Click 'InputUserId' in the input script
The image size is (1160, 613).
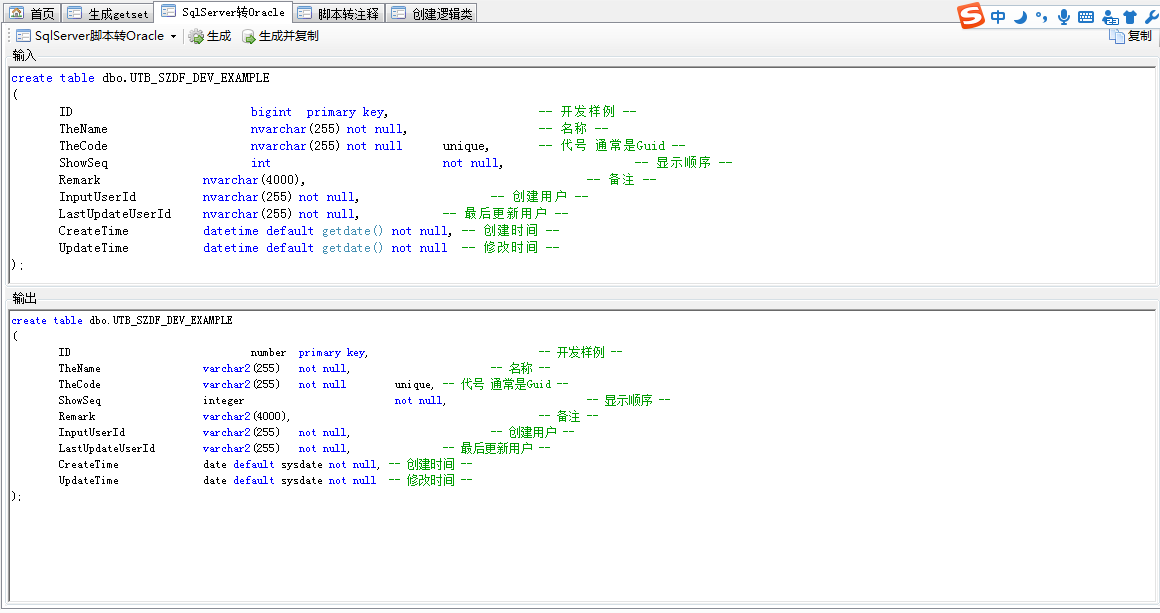(x=97, y=197)
